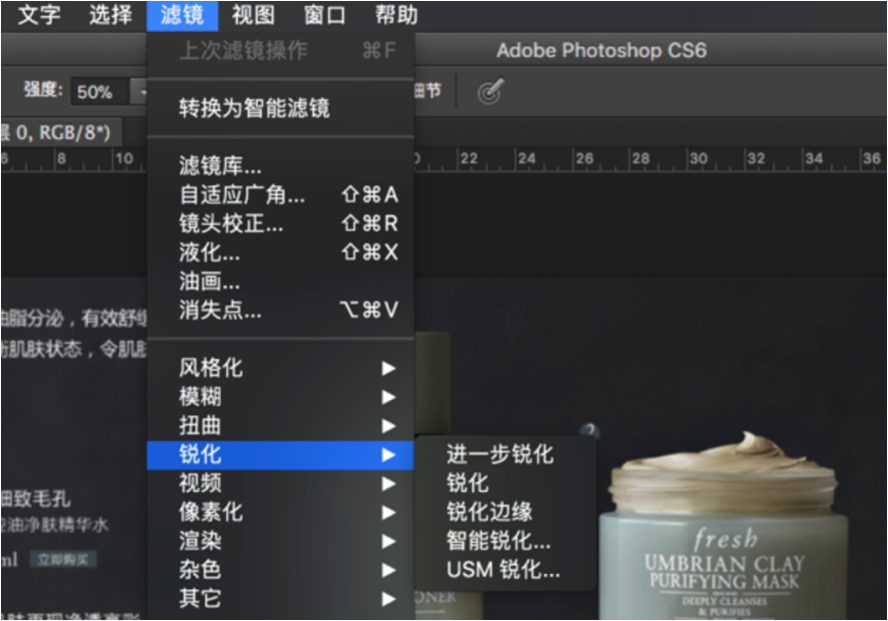Screen dimensions: 888x621
Task: Click the 立即购买 button in the document
Action: click(x=63, y=559)
